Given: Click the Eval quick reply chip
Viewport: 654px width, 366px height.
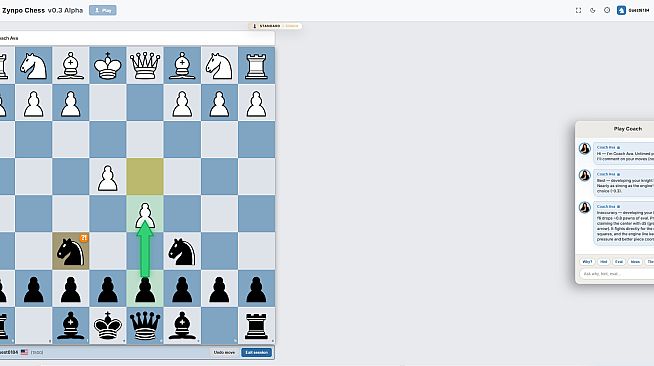Looking at the screenshot, I should coord(619,262).
